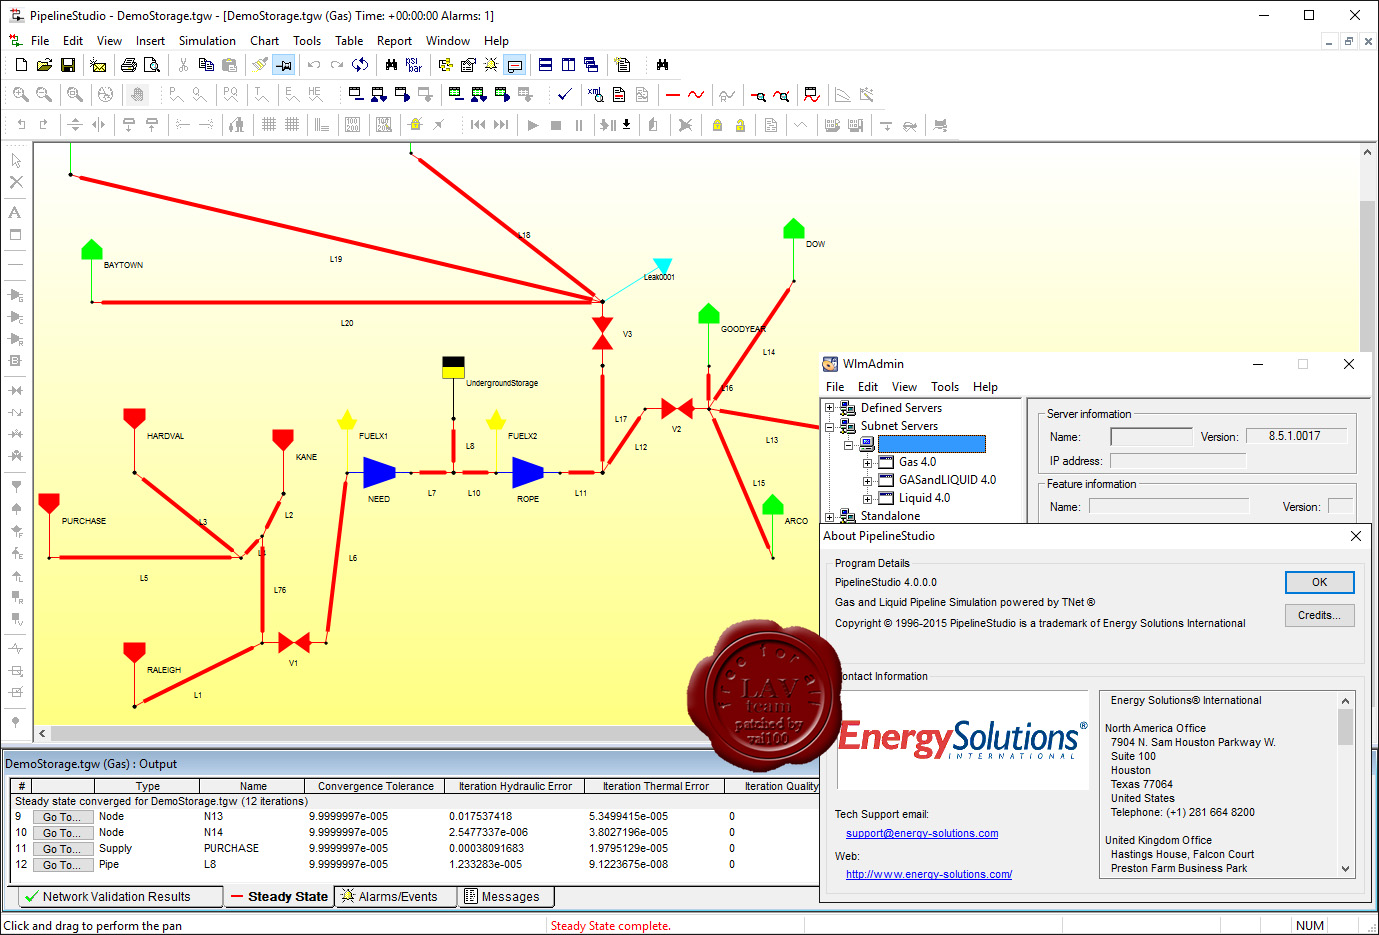
Task: Click the Send mail envelope icon
Action: click(x=98, y=65)
